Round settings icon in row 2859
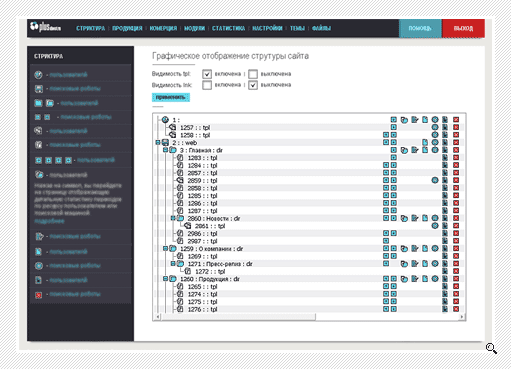This screenshot has height=369, width=511. pos(435,180)
